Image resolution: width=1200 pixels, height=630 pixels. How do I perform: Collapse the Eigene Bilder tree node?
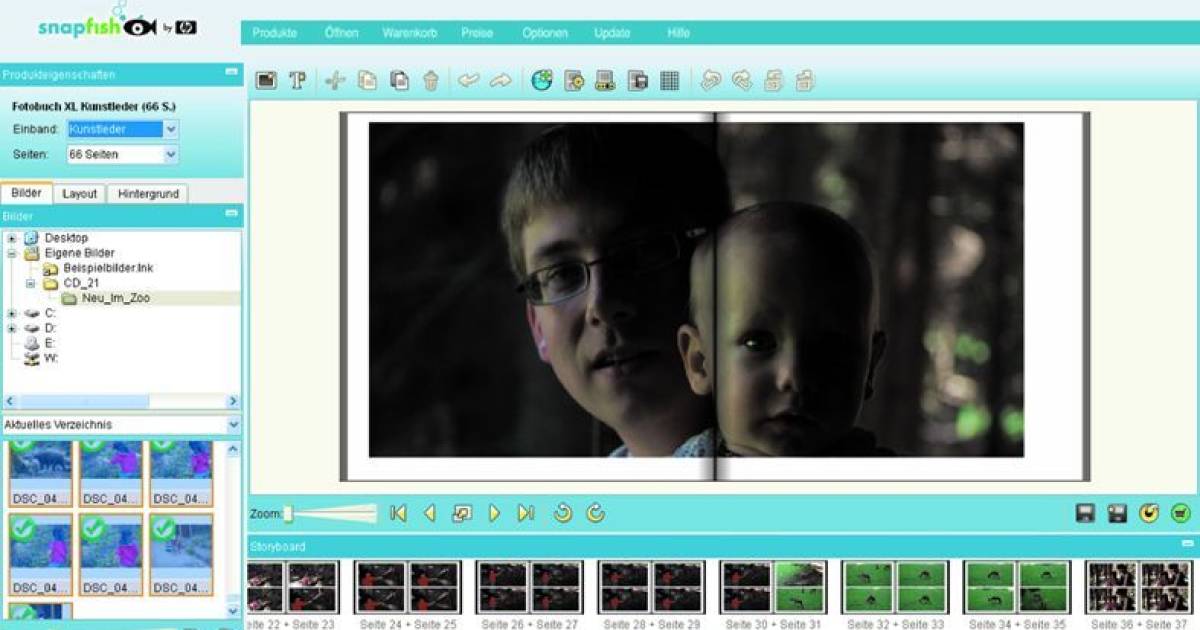coord(13,253)
